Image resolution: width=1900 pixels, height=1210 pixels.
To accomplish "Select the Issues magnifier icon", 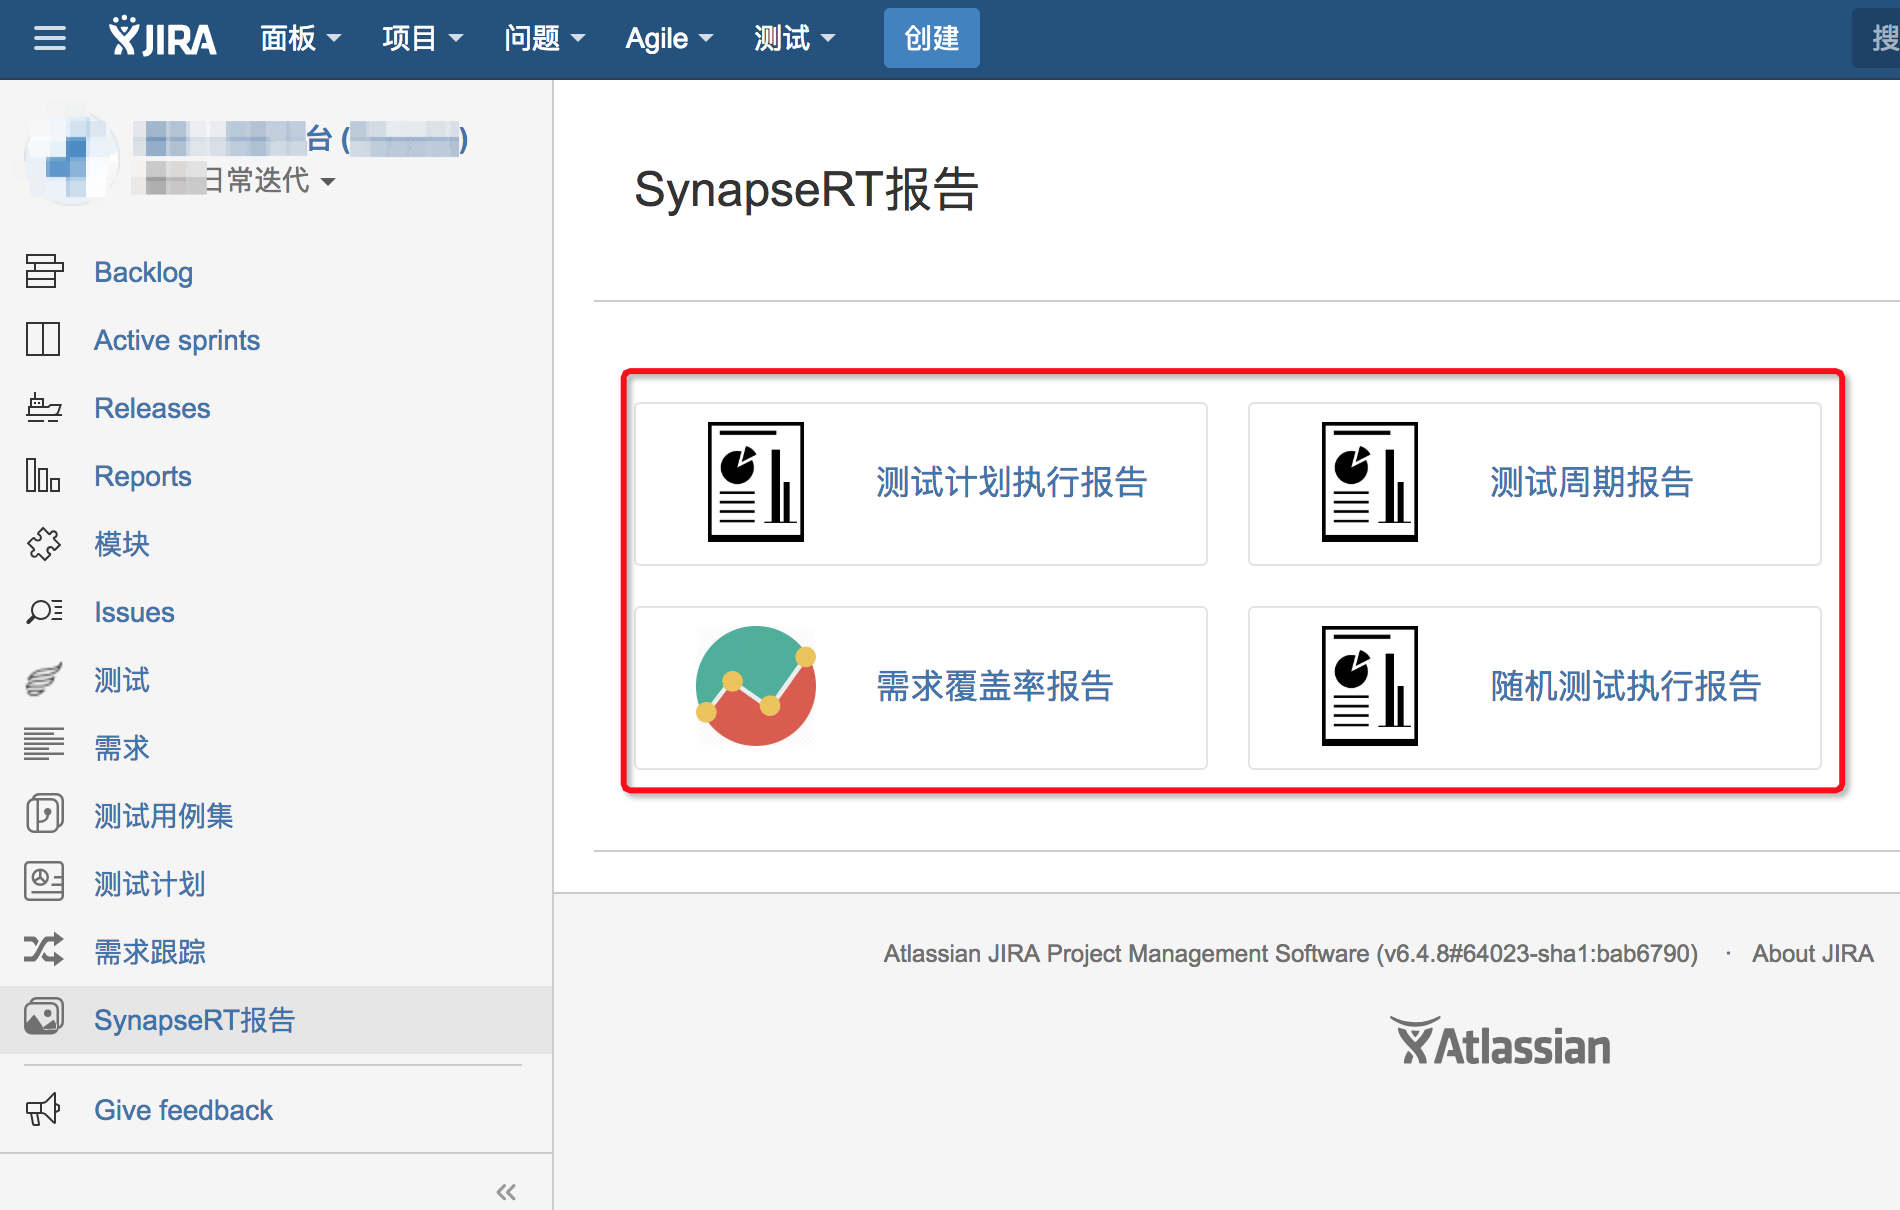I will coord(43,611).
